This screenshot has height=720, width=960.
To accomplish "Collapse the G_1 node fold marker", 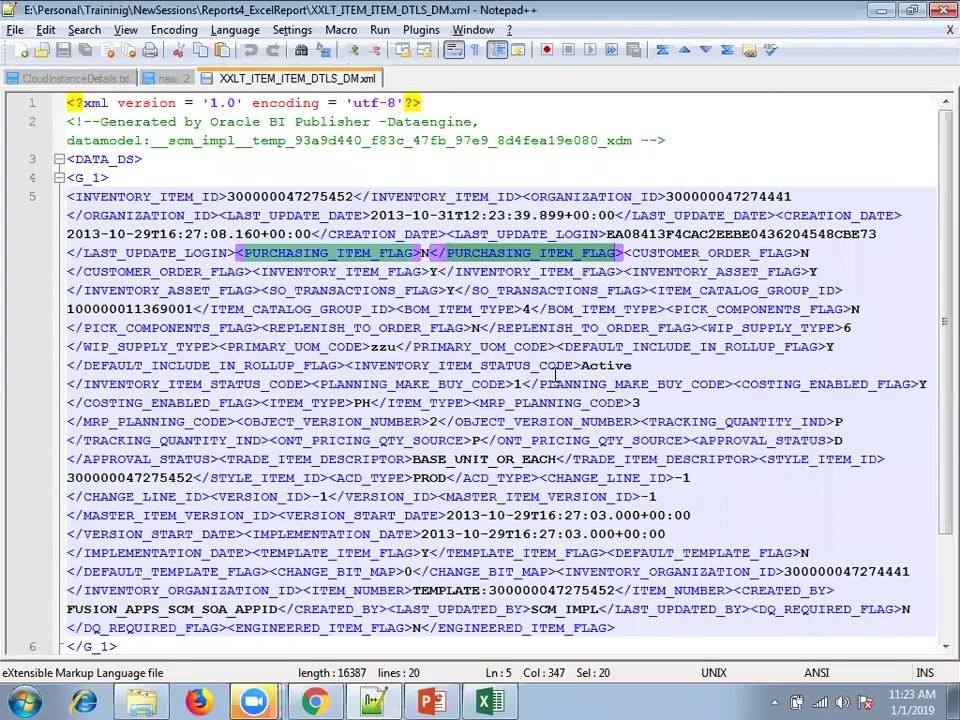I will 59,178.
